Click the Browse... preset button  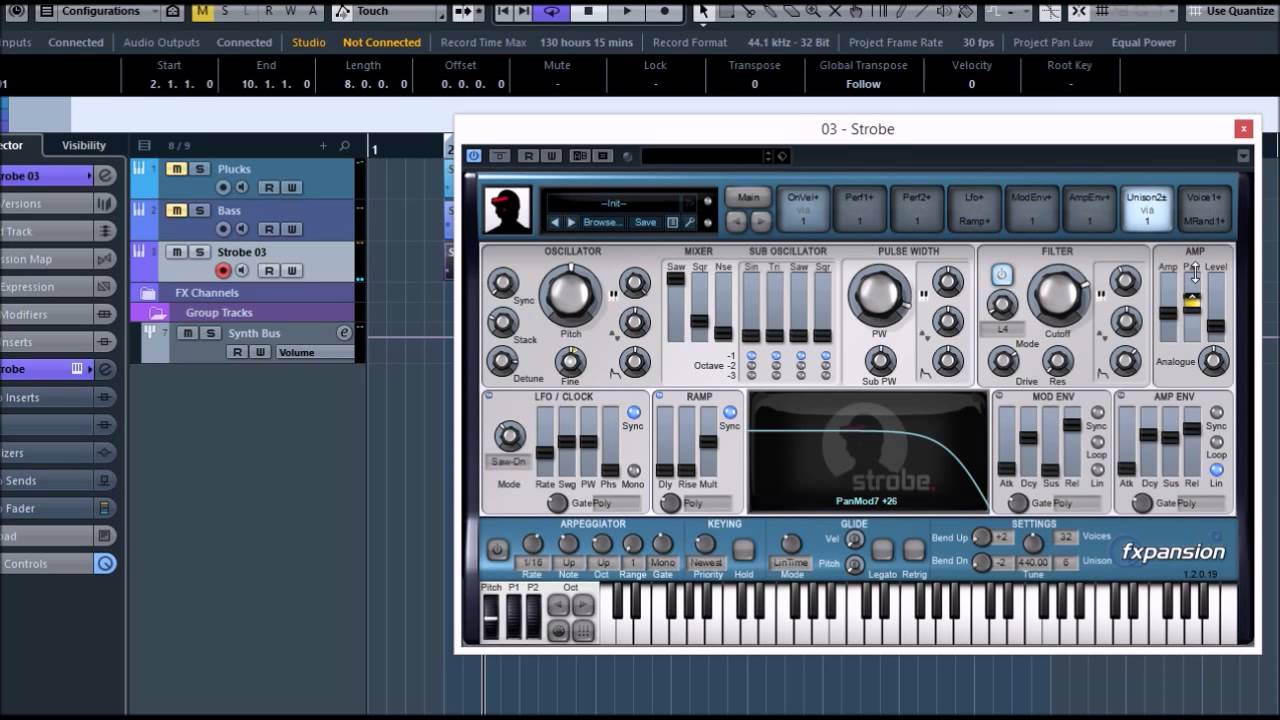(601, 222)
